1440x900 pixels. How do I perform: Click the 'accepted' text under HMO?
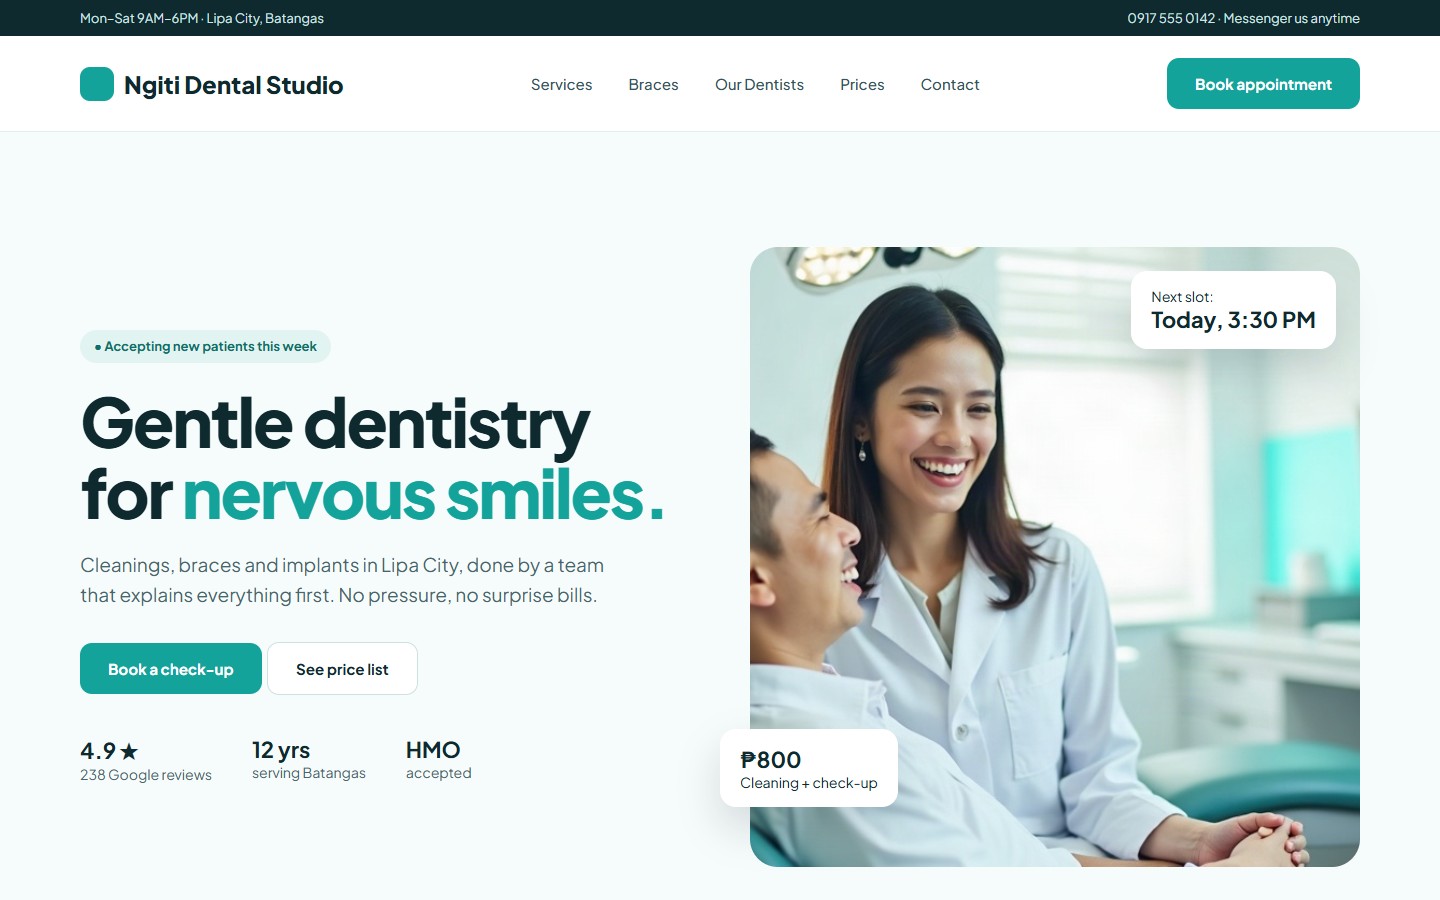click(438, 773)
